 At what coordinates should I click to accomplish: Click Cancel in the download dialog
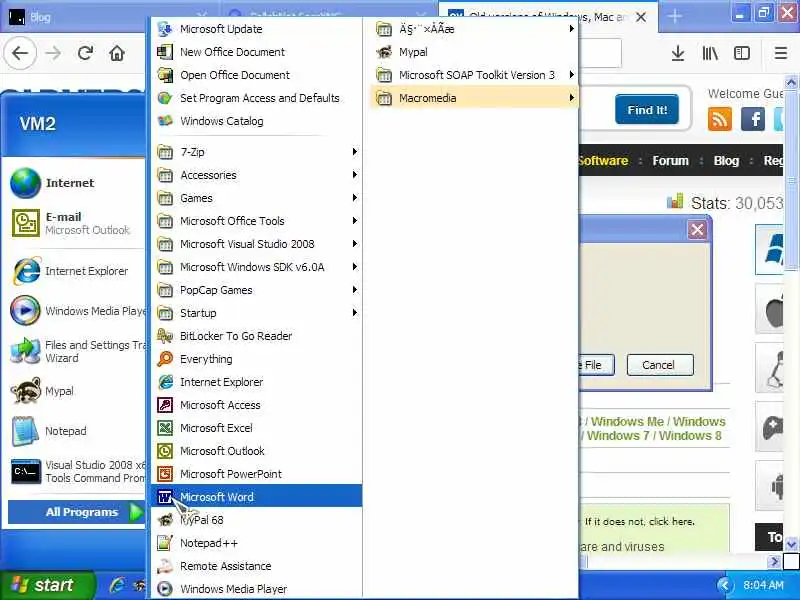pyautogui.click(x=660, y=365)
